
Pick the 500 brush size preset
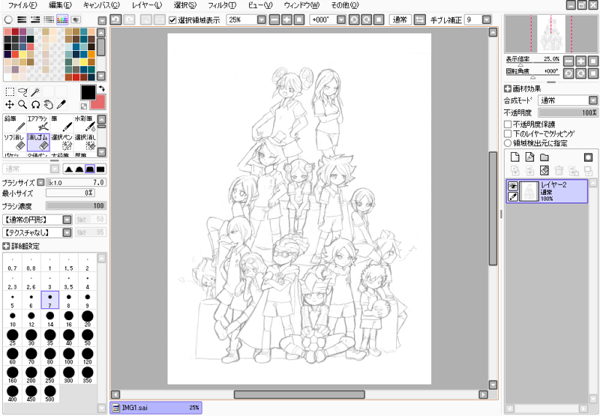pyautogui.click(x=50, y=393)
